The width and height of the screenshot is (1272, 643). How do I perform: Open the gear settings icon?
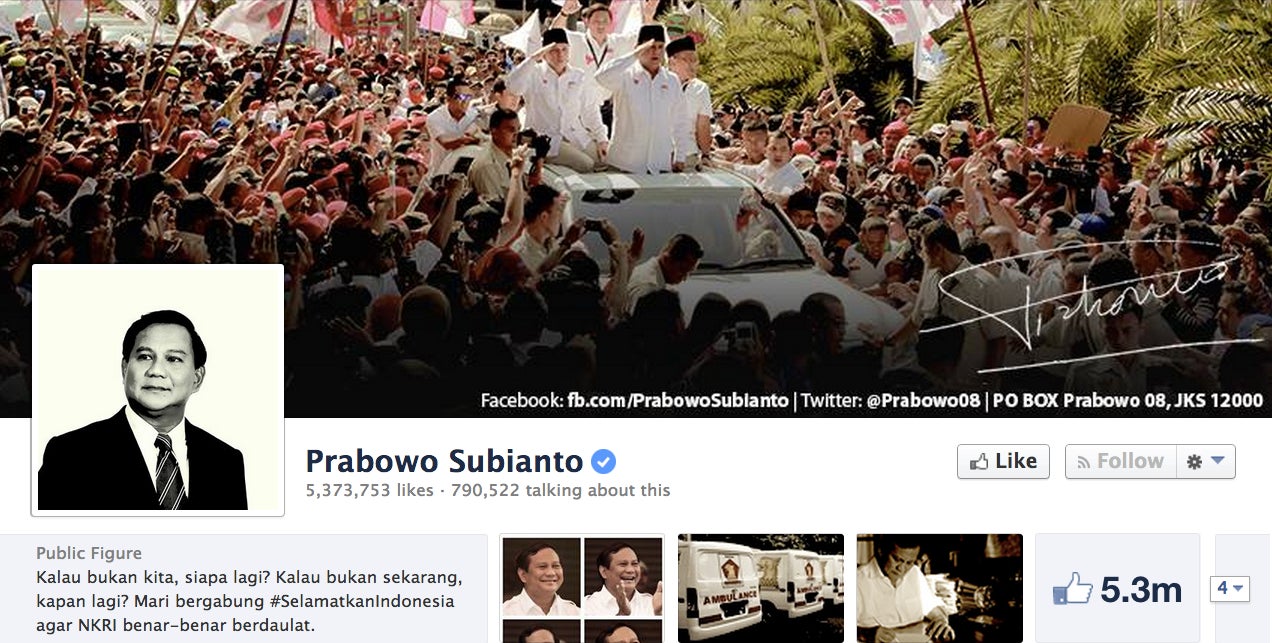[1194, 462]
